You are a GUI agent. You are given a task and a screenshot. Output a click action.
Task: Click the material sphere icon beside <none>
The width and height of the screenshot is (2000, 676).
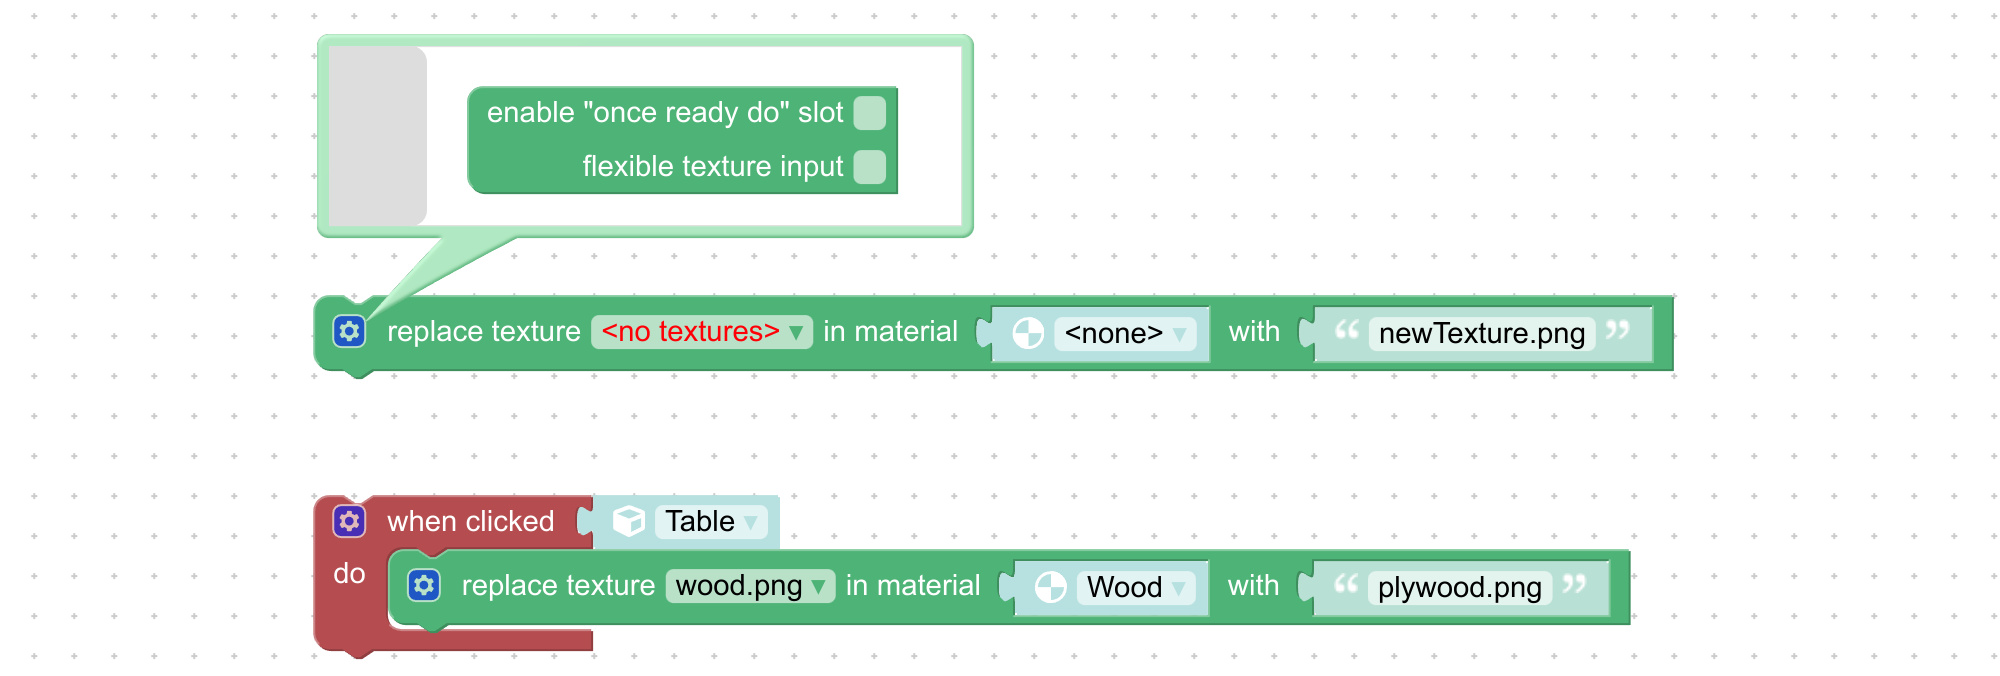click(1028, 332)
